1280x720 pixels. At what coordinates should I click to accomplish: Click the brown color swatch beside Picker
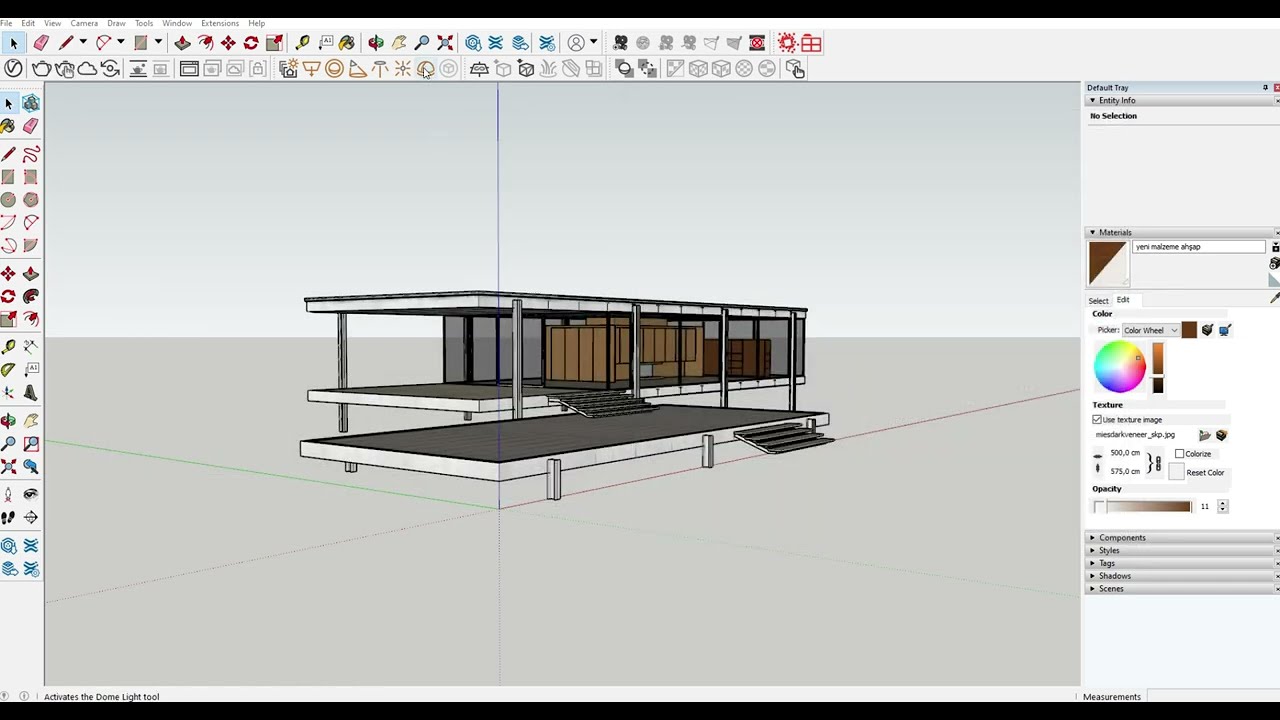(x=1188, y=330)
